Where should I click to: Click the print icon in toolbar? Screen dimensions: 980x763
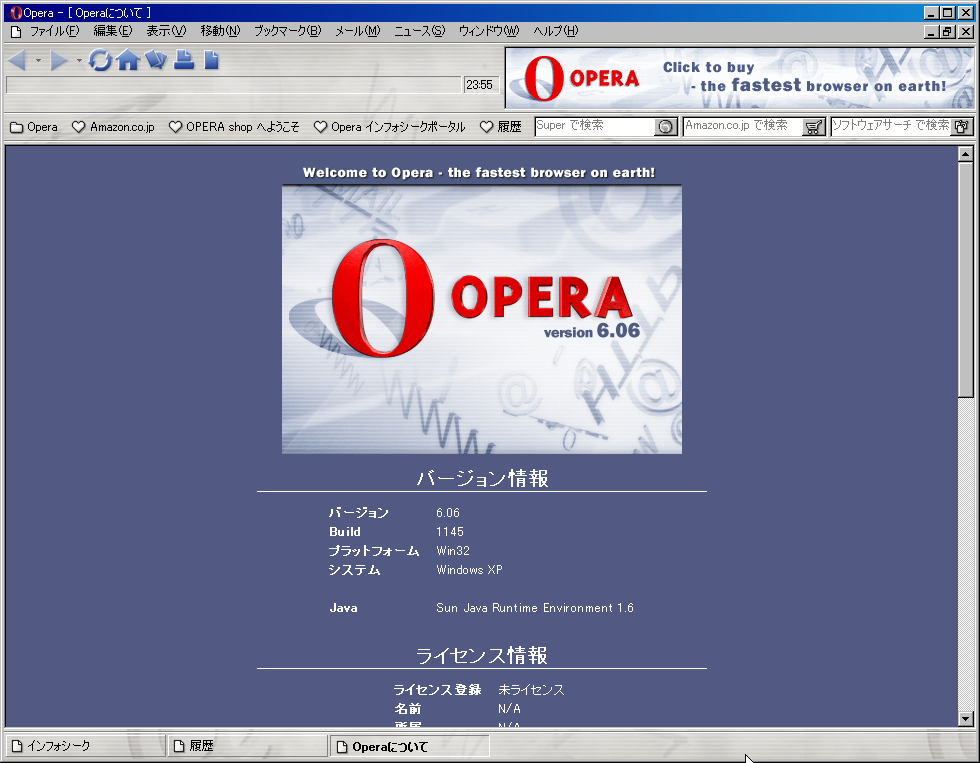[184, 60]
